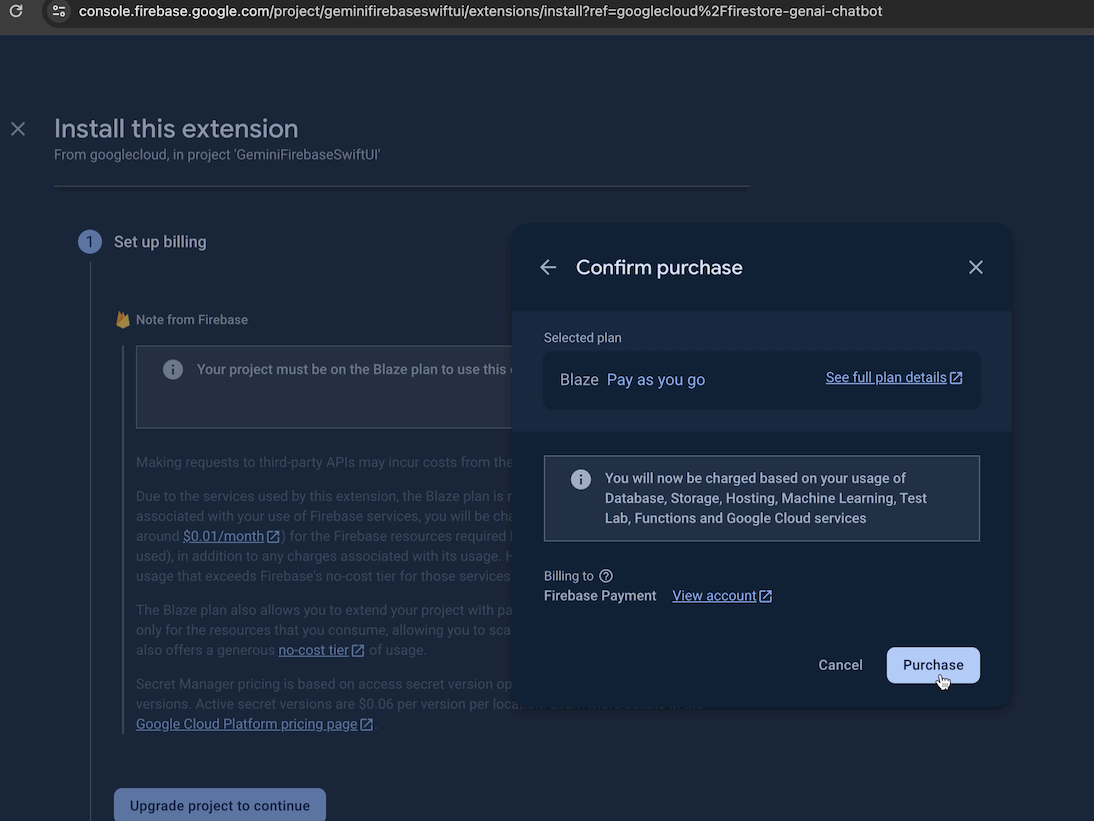1094x821 pixels.
Task: Close the Install this extension page
Action: (18, 129)
